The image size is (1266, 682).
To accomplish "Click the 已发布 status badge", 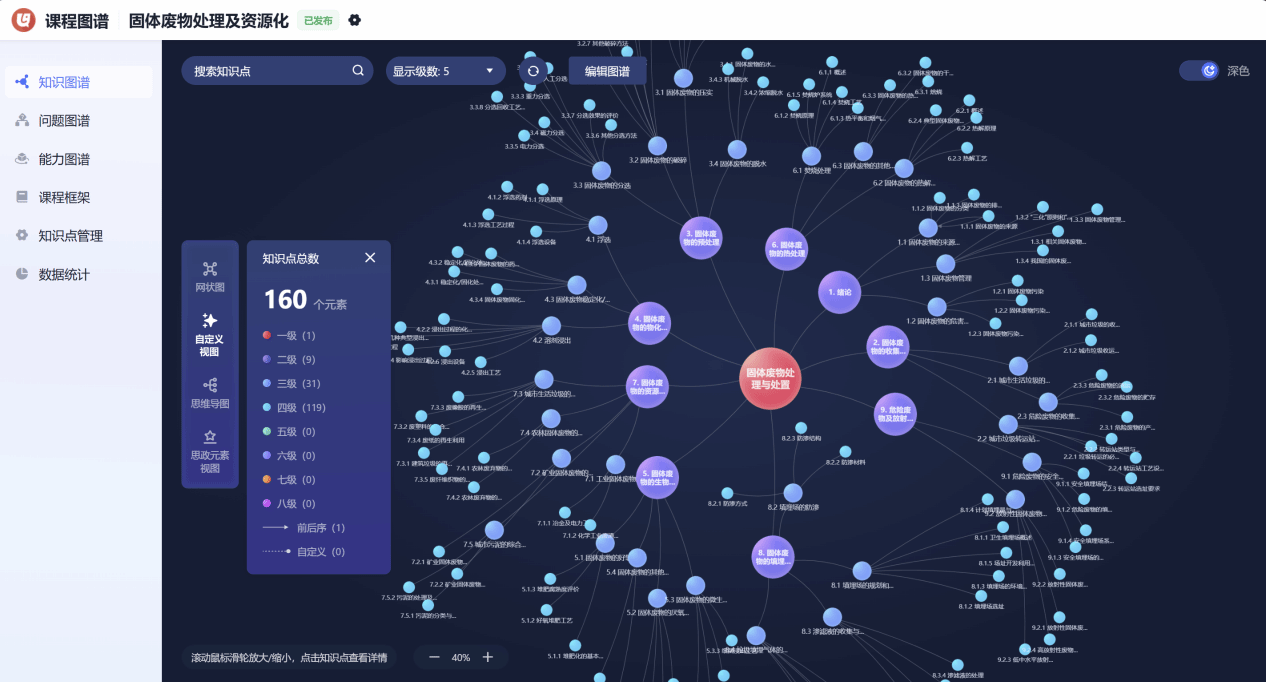I will (317, 20).
